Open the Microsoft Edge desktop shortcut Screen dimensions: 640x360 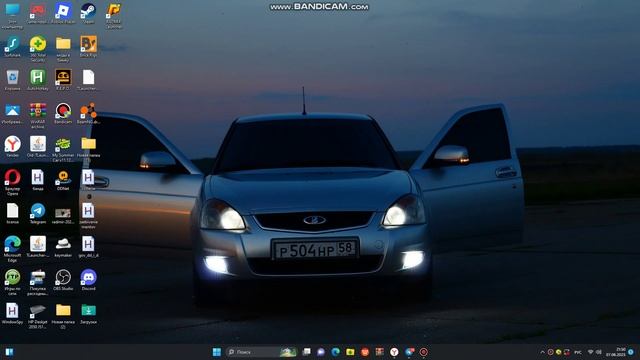pyautogui.click(x=12, y=249)
